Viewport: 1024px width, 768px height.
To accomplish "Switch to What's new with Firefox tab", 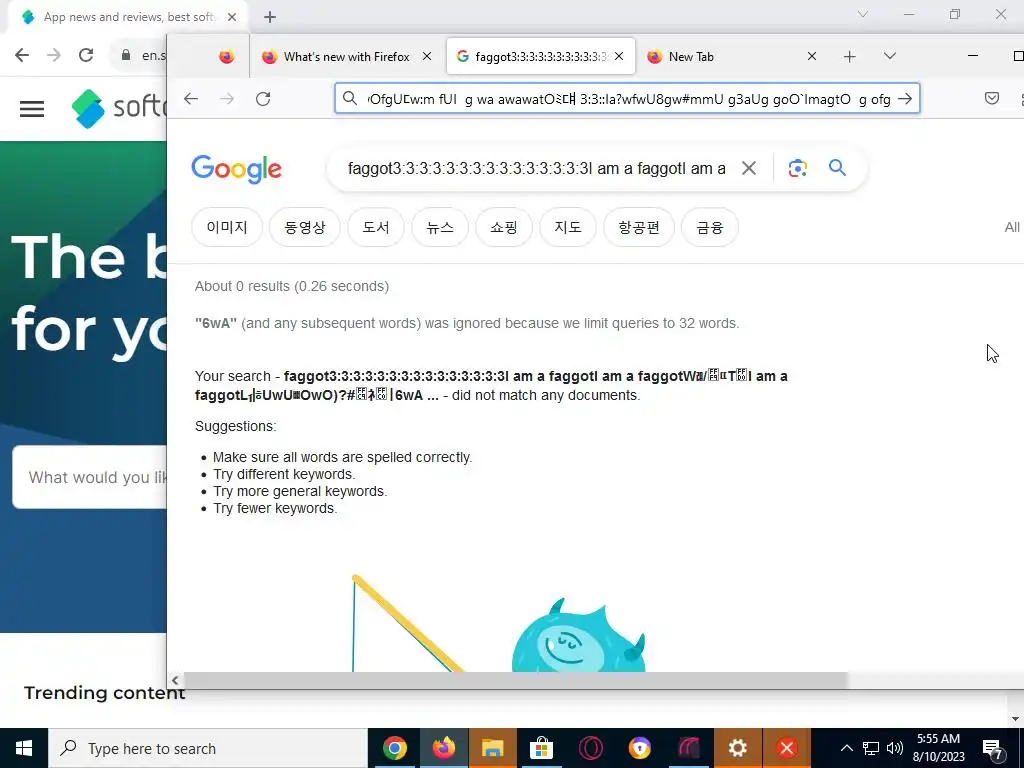I will pyautogui.click(x=347, y=57).
